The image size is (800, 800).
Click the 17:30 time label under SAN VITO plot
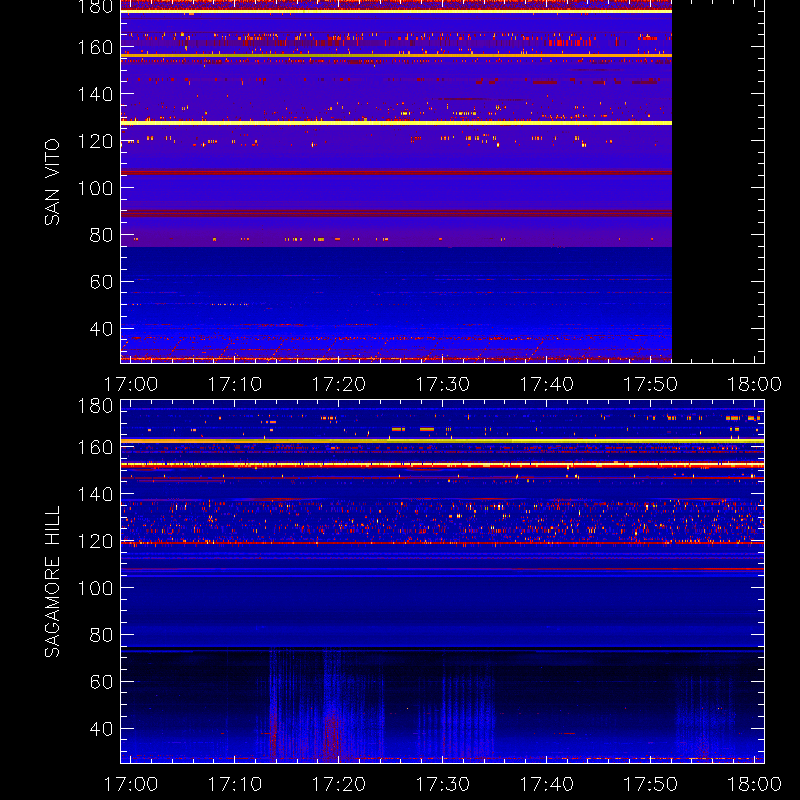coord(443,384)
